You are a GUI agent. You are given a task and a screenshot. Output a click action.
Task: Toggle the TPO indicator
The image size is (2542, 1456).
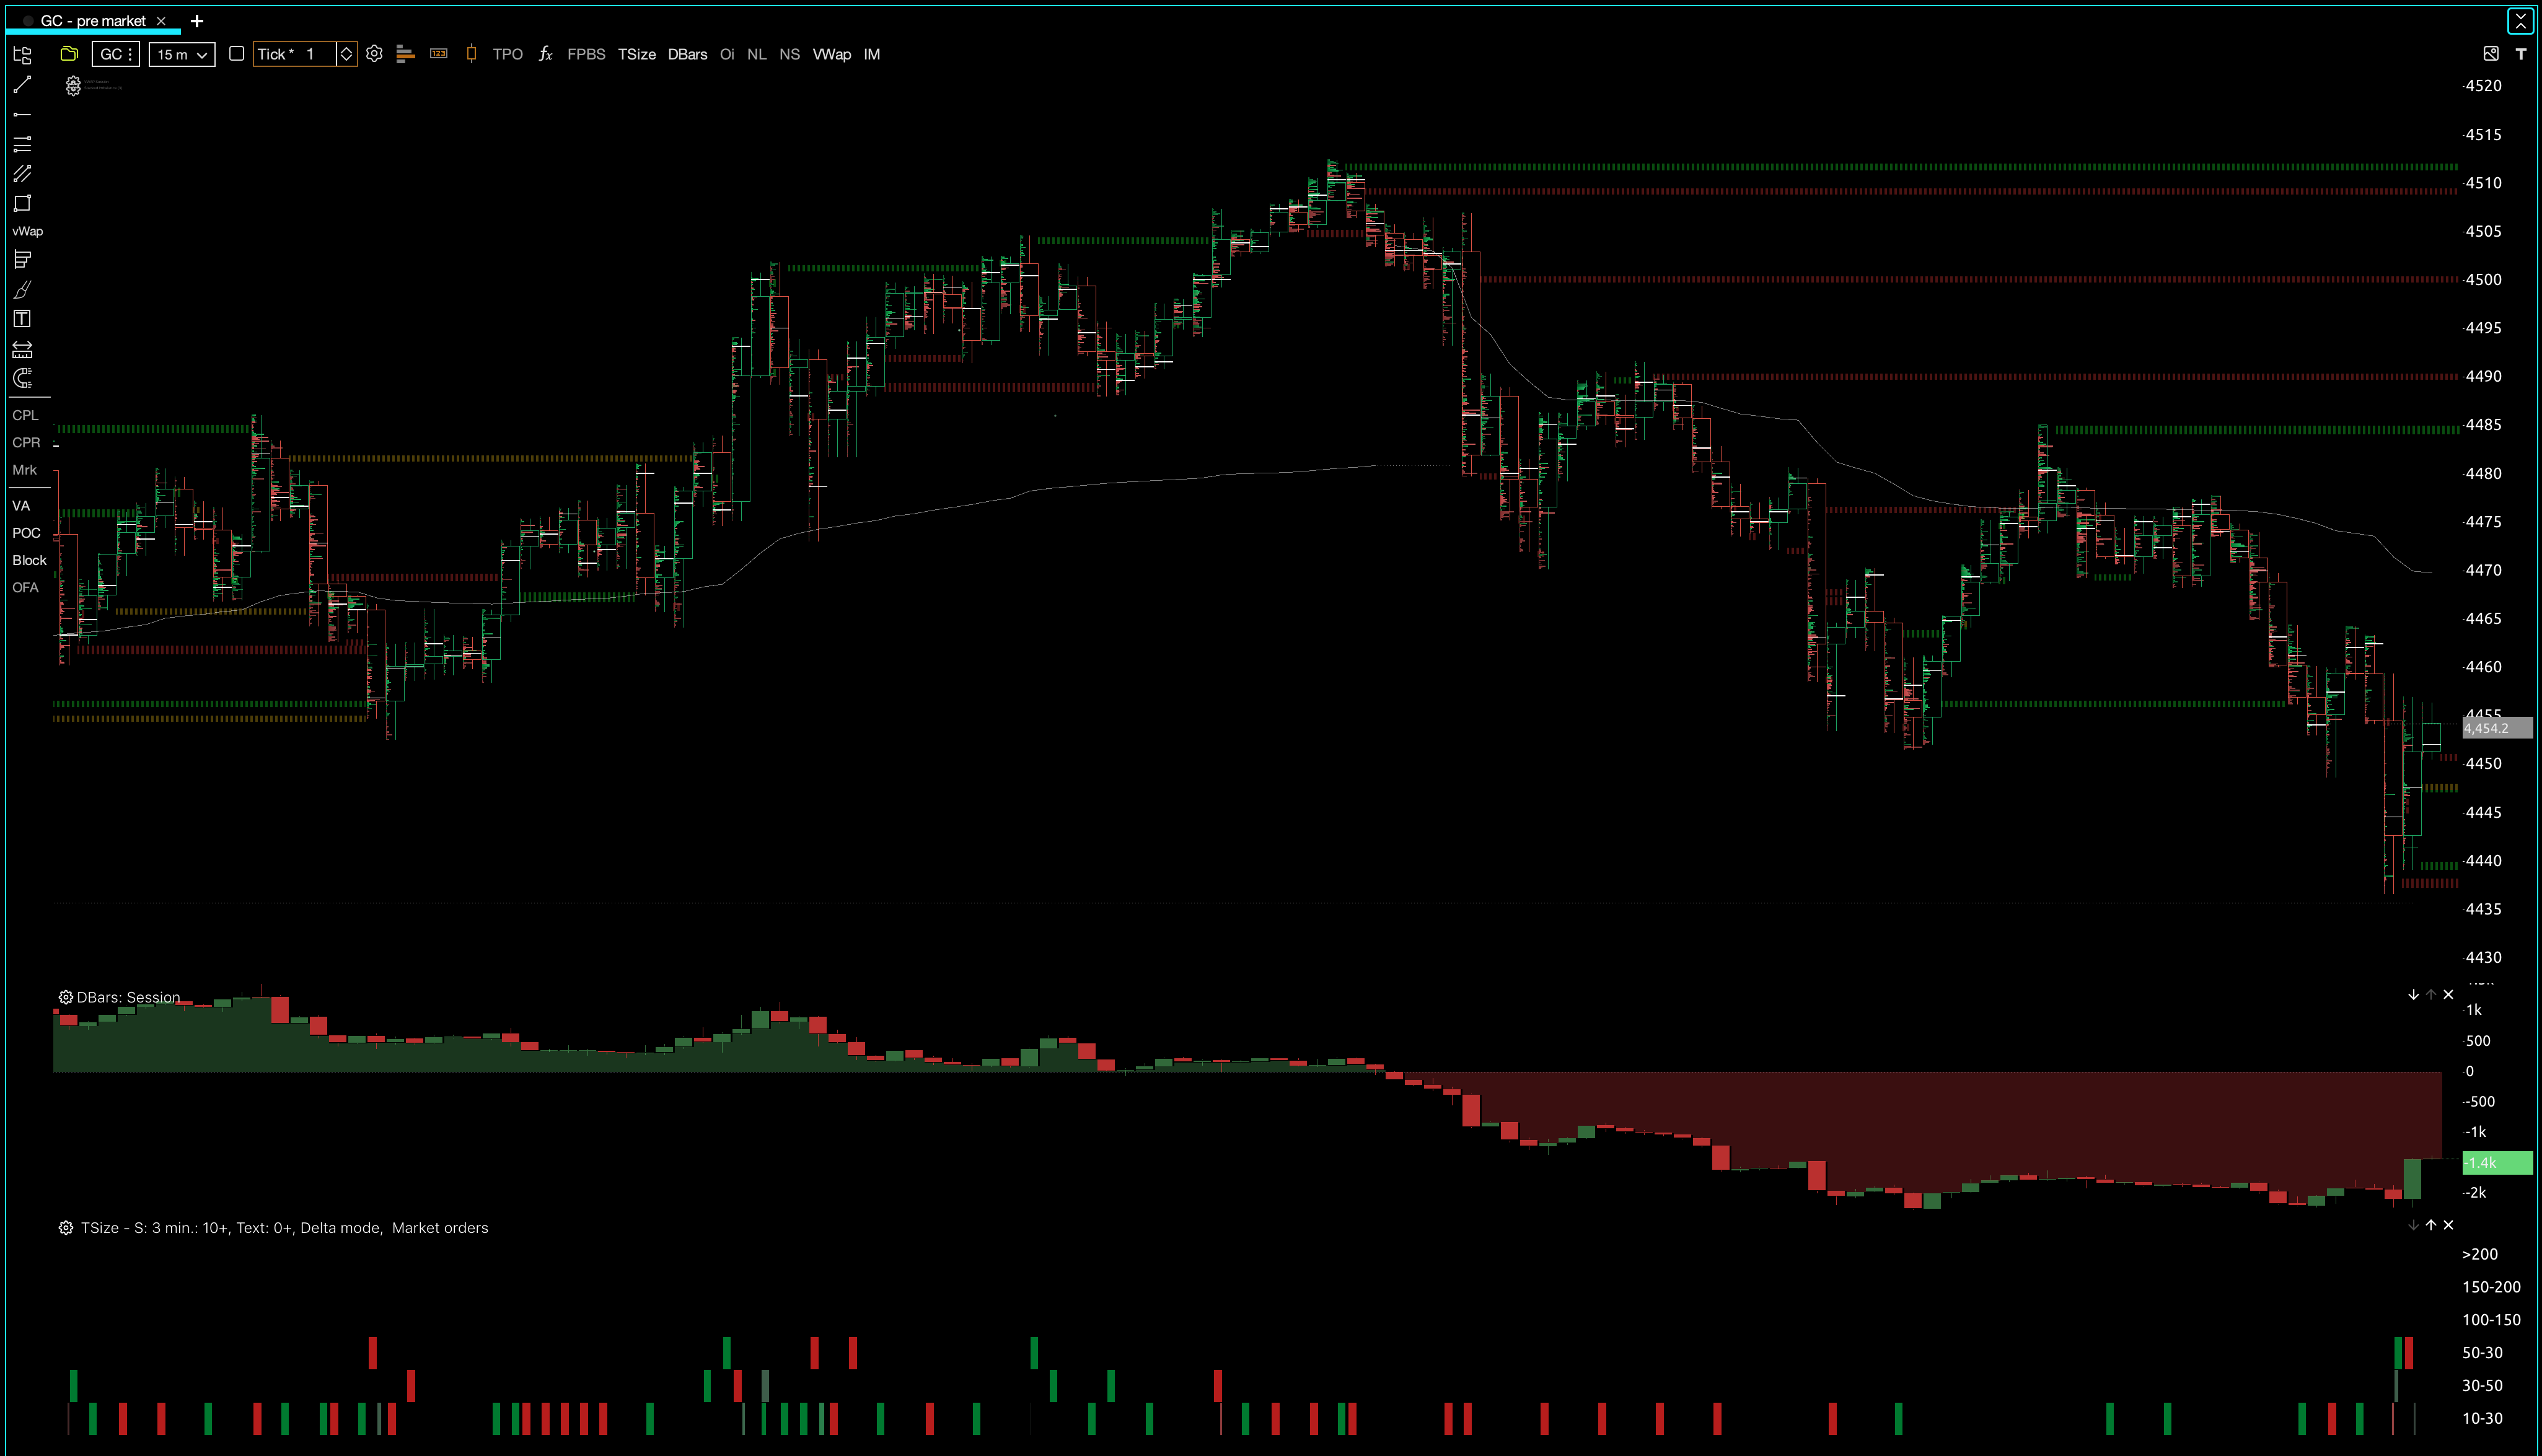tap(507, 54)
